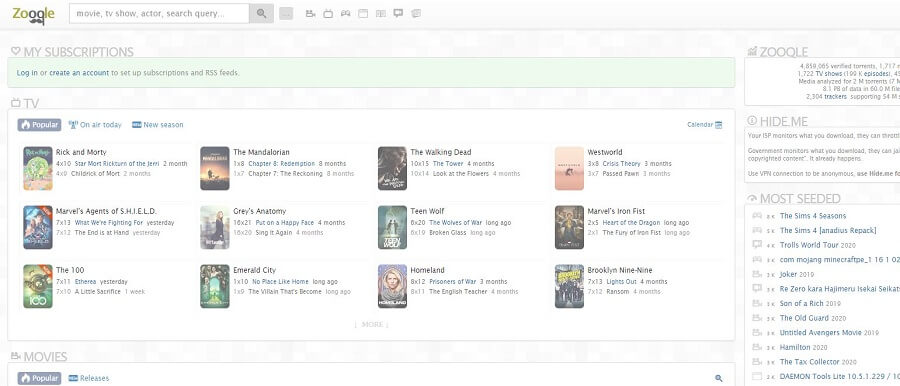Click the search magnifier button
The height and width of the screenshot is (386, 900).
261,13
